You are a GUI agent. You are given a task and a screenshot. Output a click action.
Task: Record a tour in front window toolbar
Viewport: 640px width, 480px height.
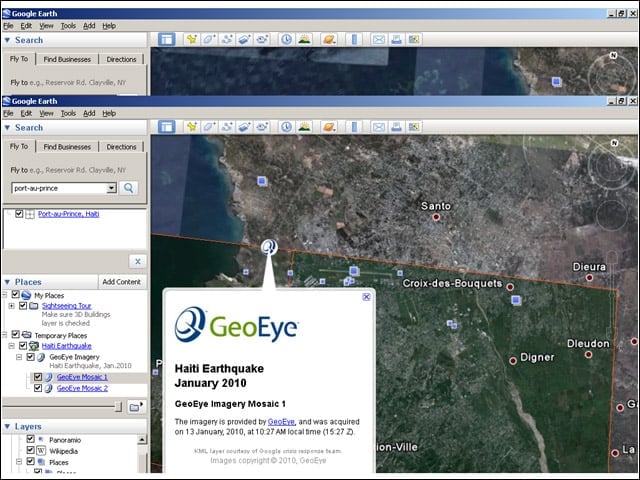click(x=262, y=127)
